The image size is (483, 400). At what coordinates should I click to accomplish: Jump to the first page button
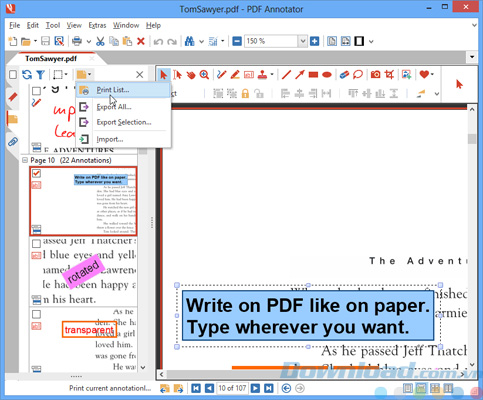(x=196, y=388)
